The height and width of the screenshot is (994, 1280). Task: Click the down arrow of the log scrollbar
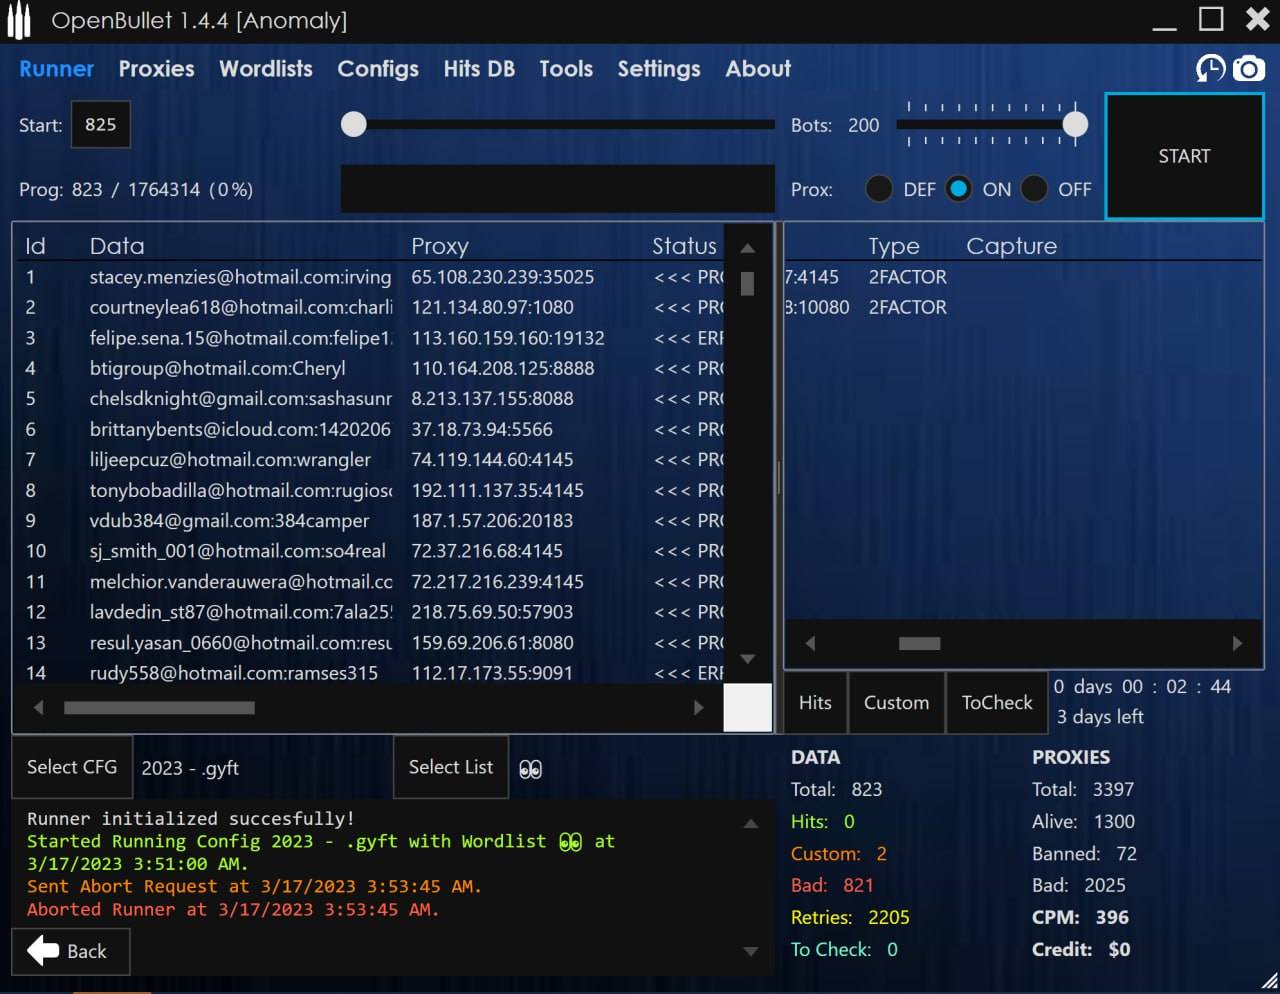pos(750,951)
